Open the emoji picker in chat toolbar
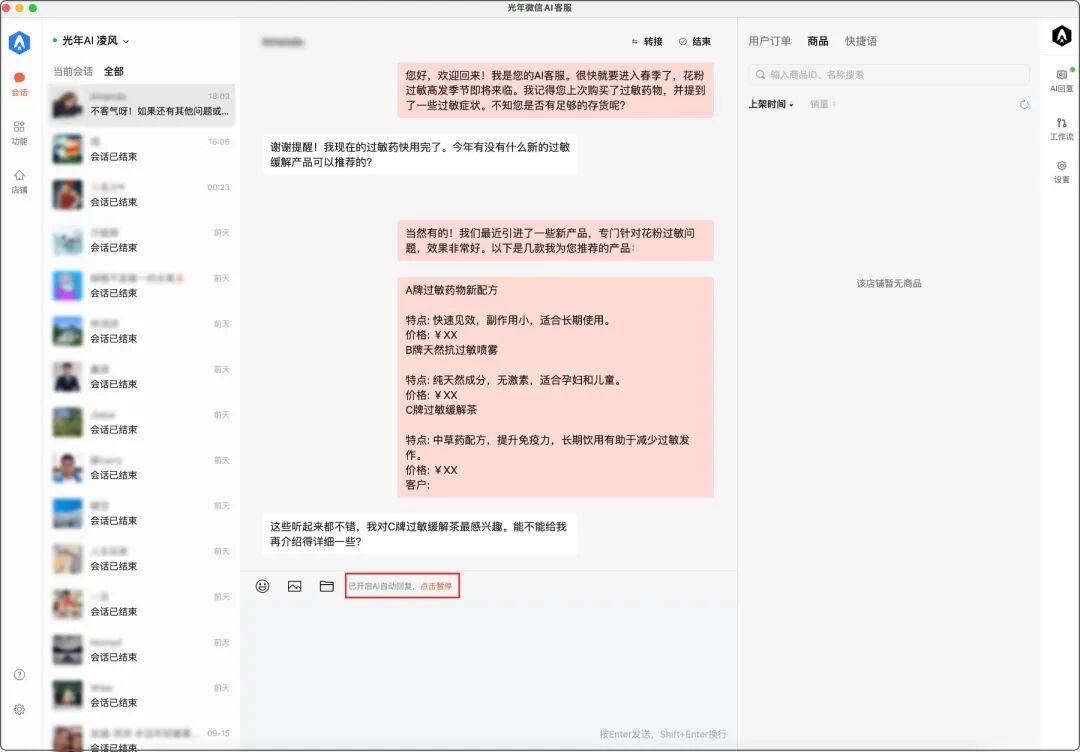The image size is (1080, 752). point(262,586)
